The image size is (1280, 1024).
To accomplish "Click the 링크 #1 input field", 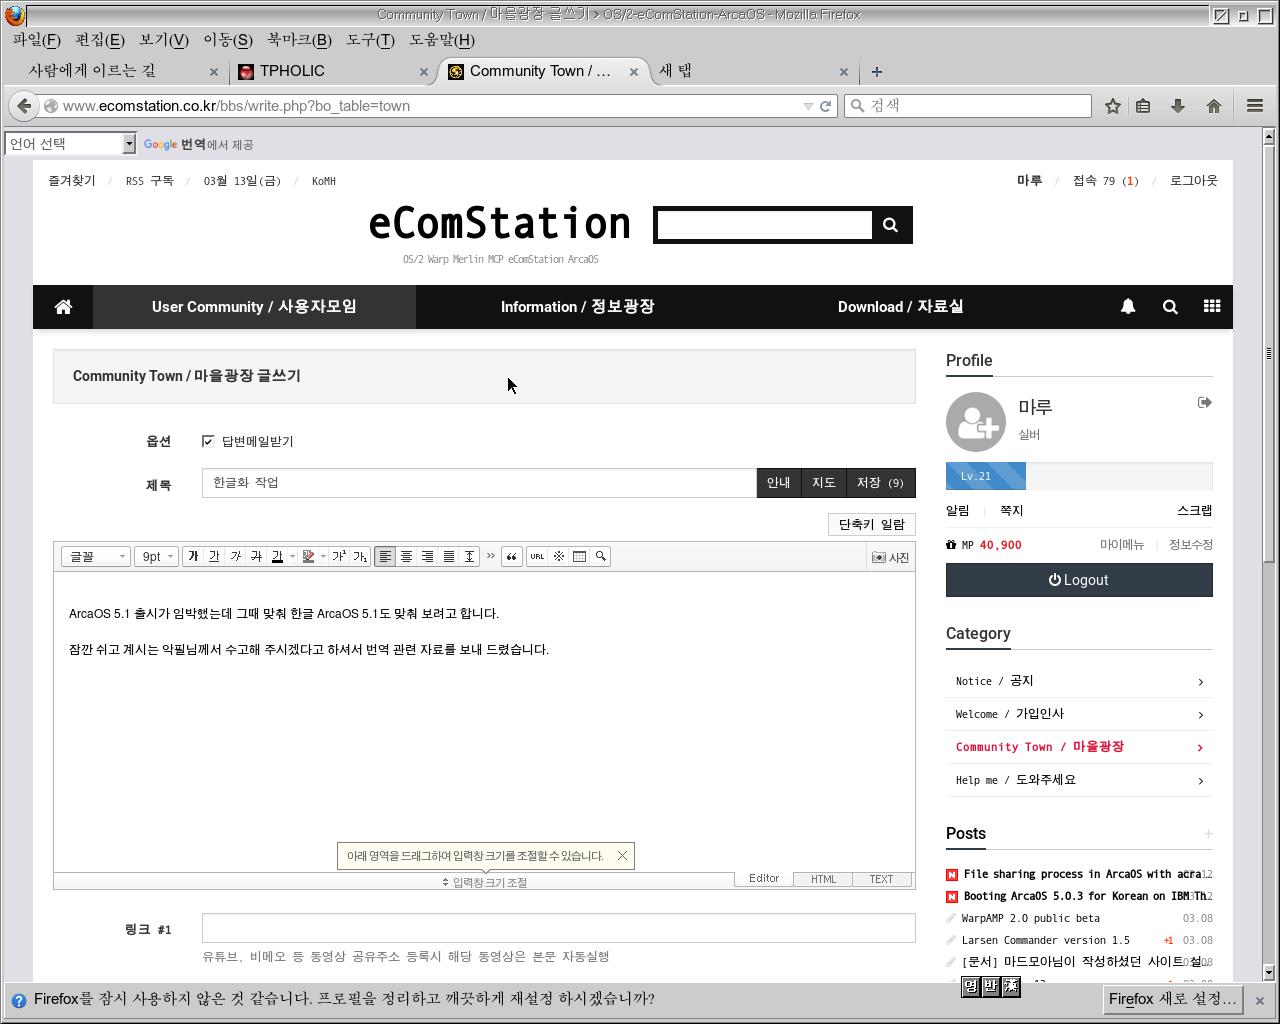I will [x=558, y=928].
